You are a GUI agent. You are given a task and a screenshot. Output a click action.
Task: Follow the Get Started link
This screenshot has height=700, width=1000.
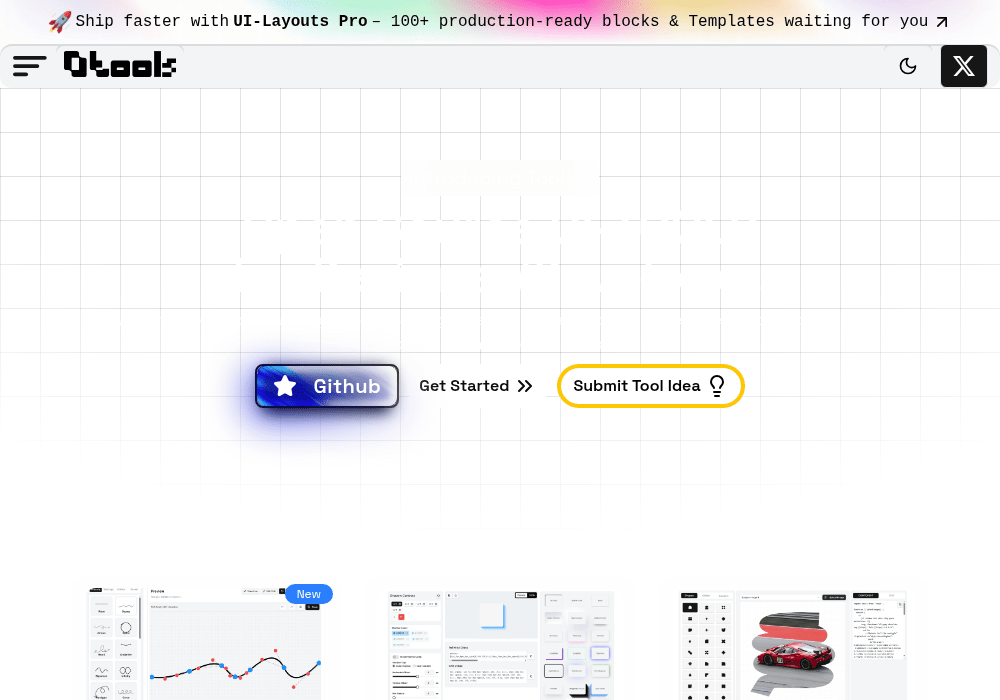476,386
